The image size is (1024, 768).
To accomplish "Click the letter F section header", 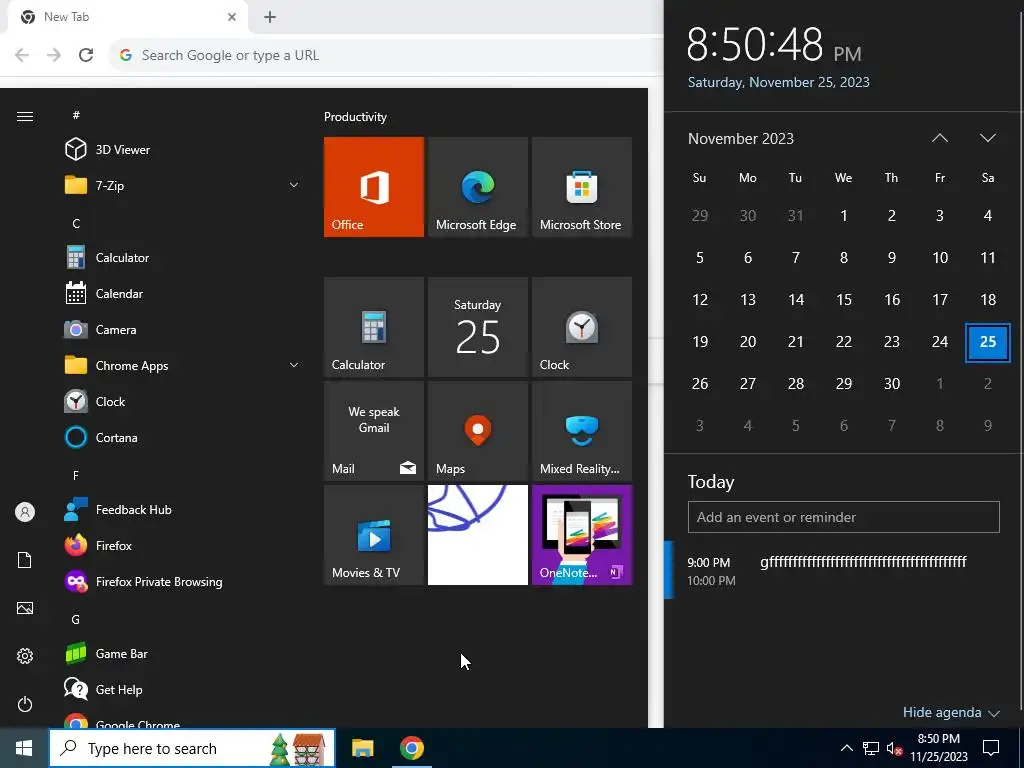I will 76,475.
